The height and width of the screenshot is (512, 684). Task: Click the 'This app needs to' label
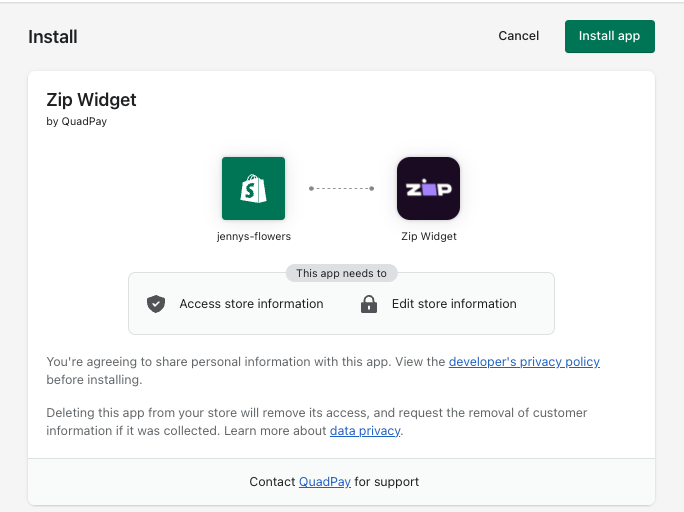pos(342,273)
